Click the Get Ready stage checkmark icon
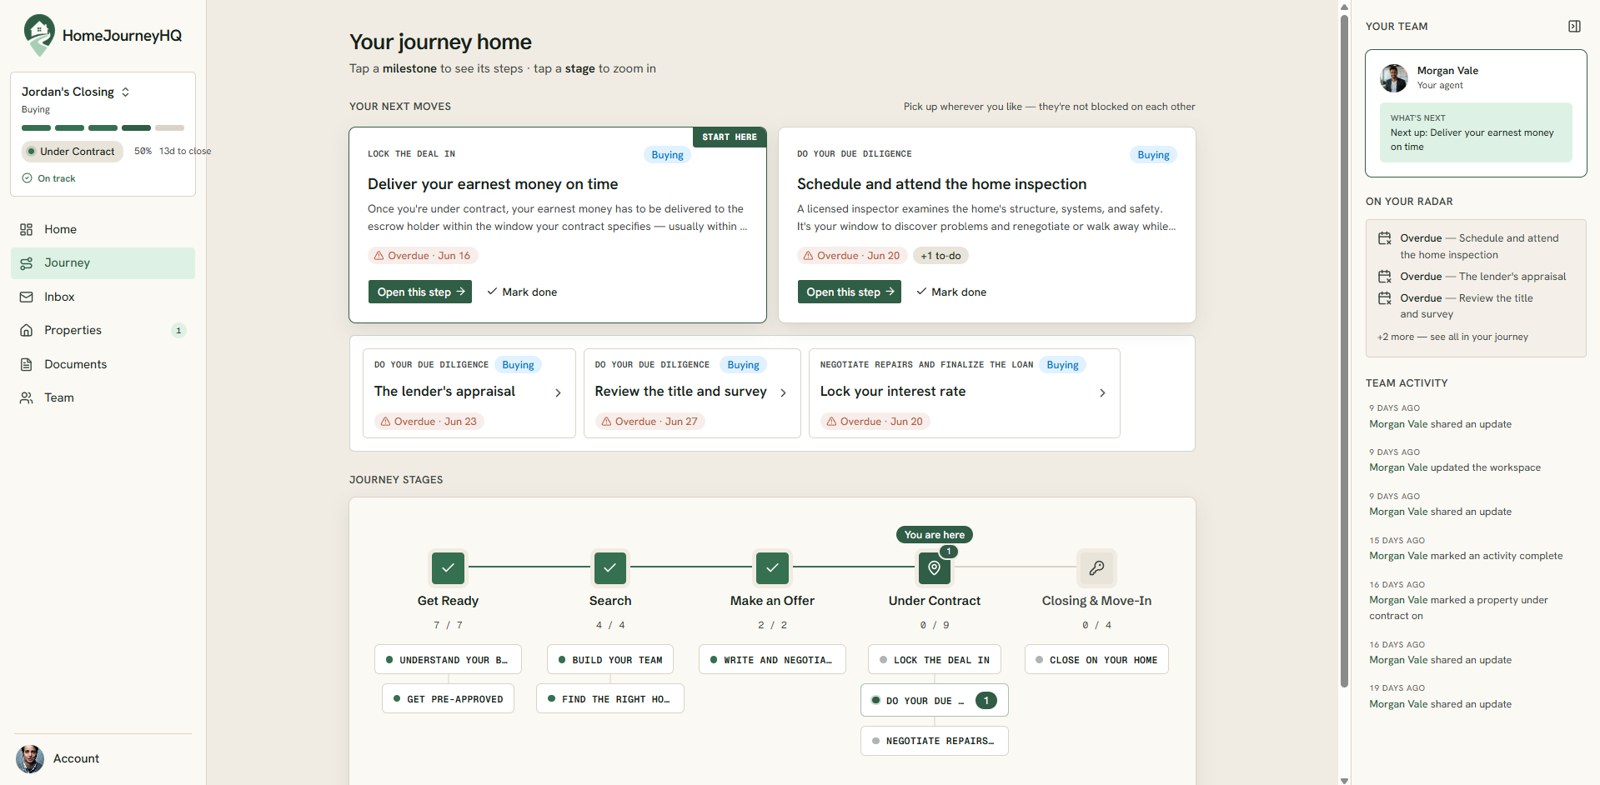This screenshot has height=785, width=1600. 448,568
